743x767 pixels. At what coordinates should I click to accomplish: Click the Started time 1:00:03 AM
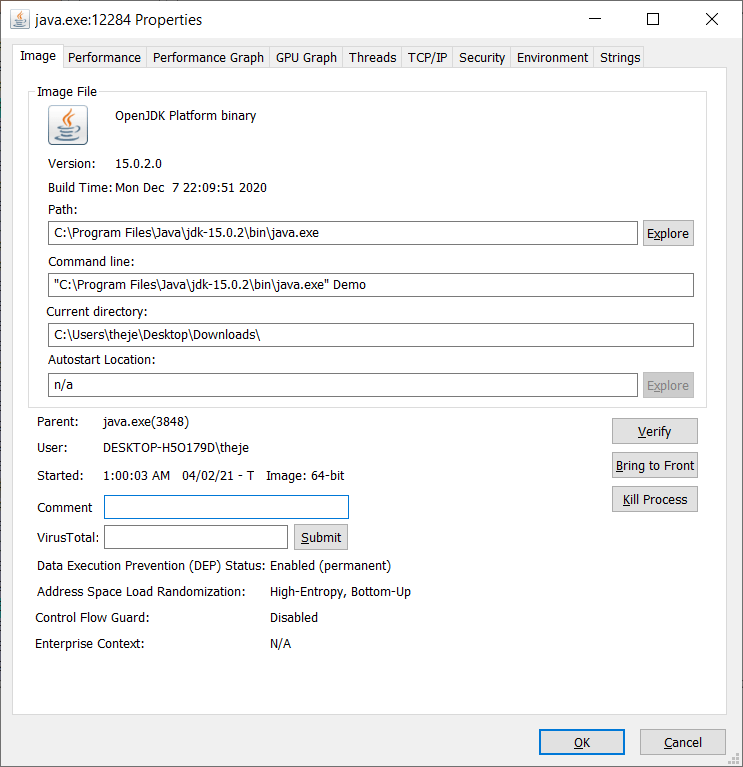click(x=136, y=475)
